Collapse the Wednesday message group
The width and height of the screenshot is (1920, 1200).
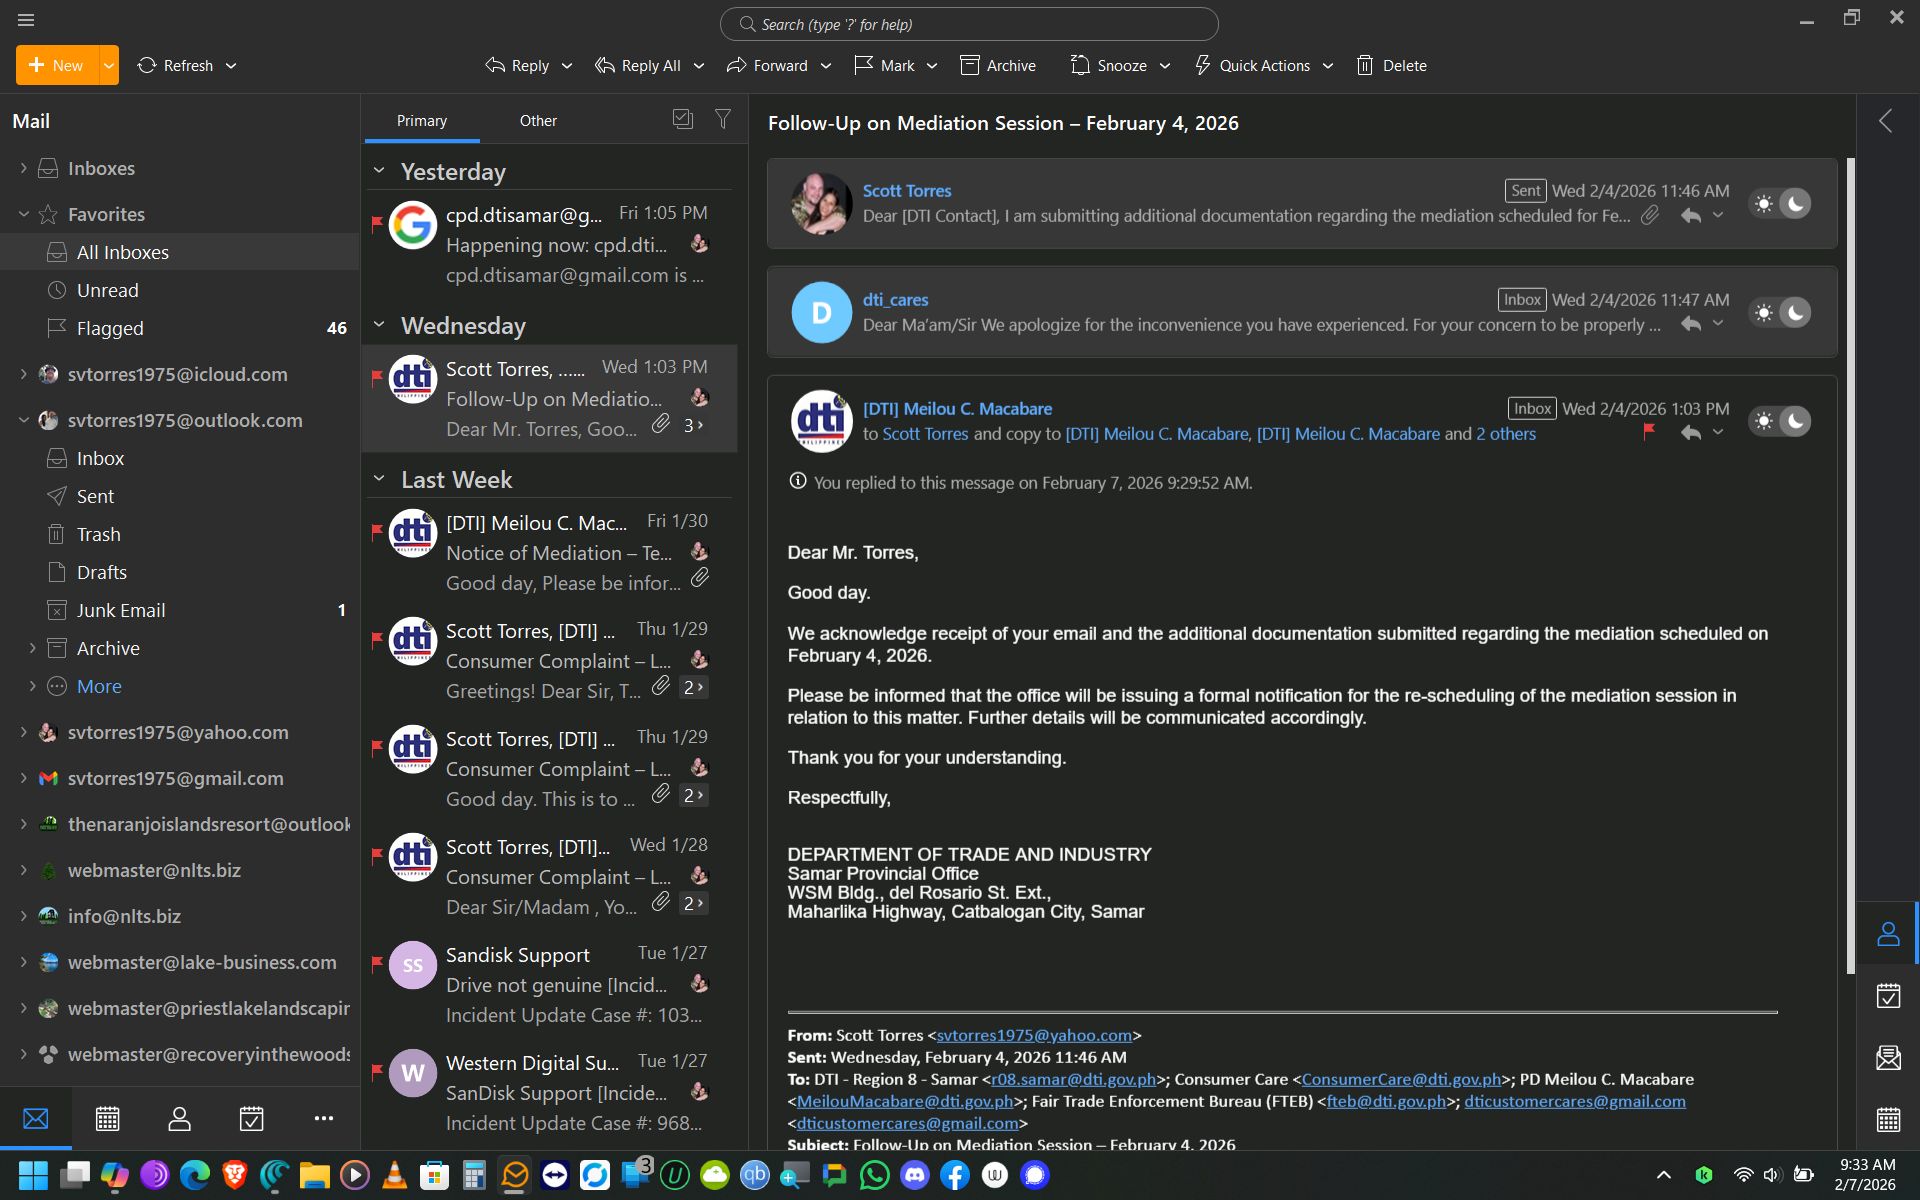click(379, 325)
